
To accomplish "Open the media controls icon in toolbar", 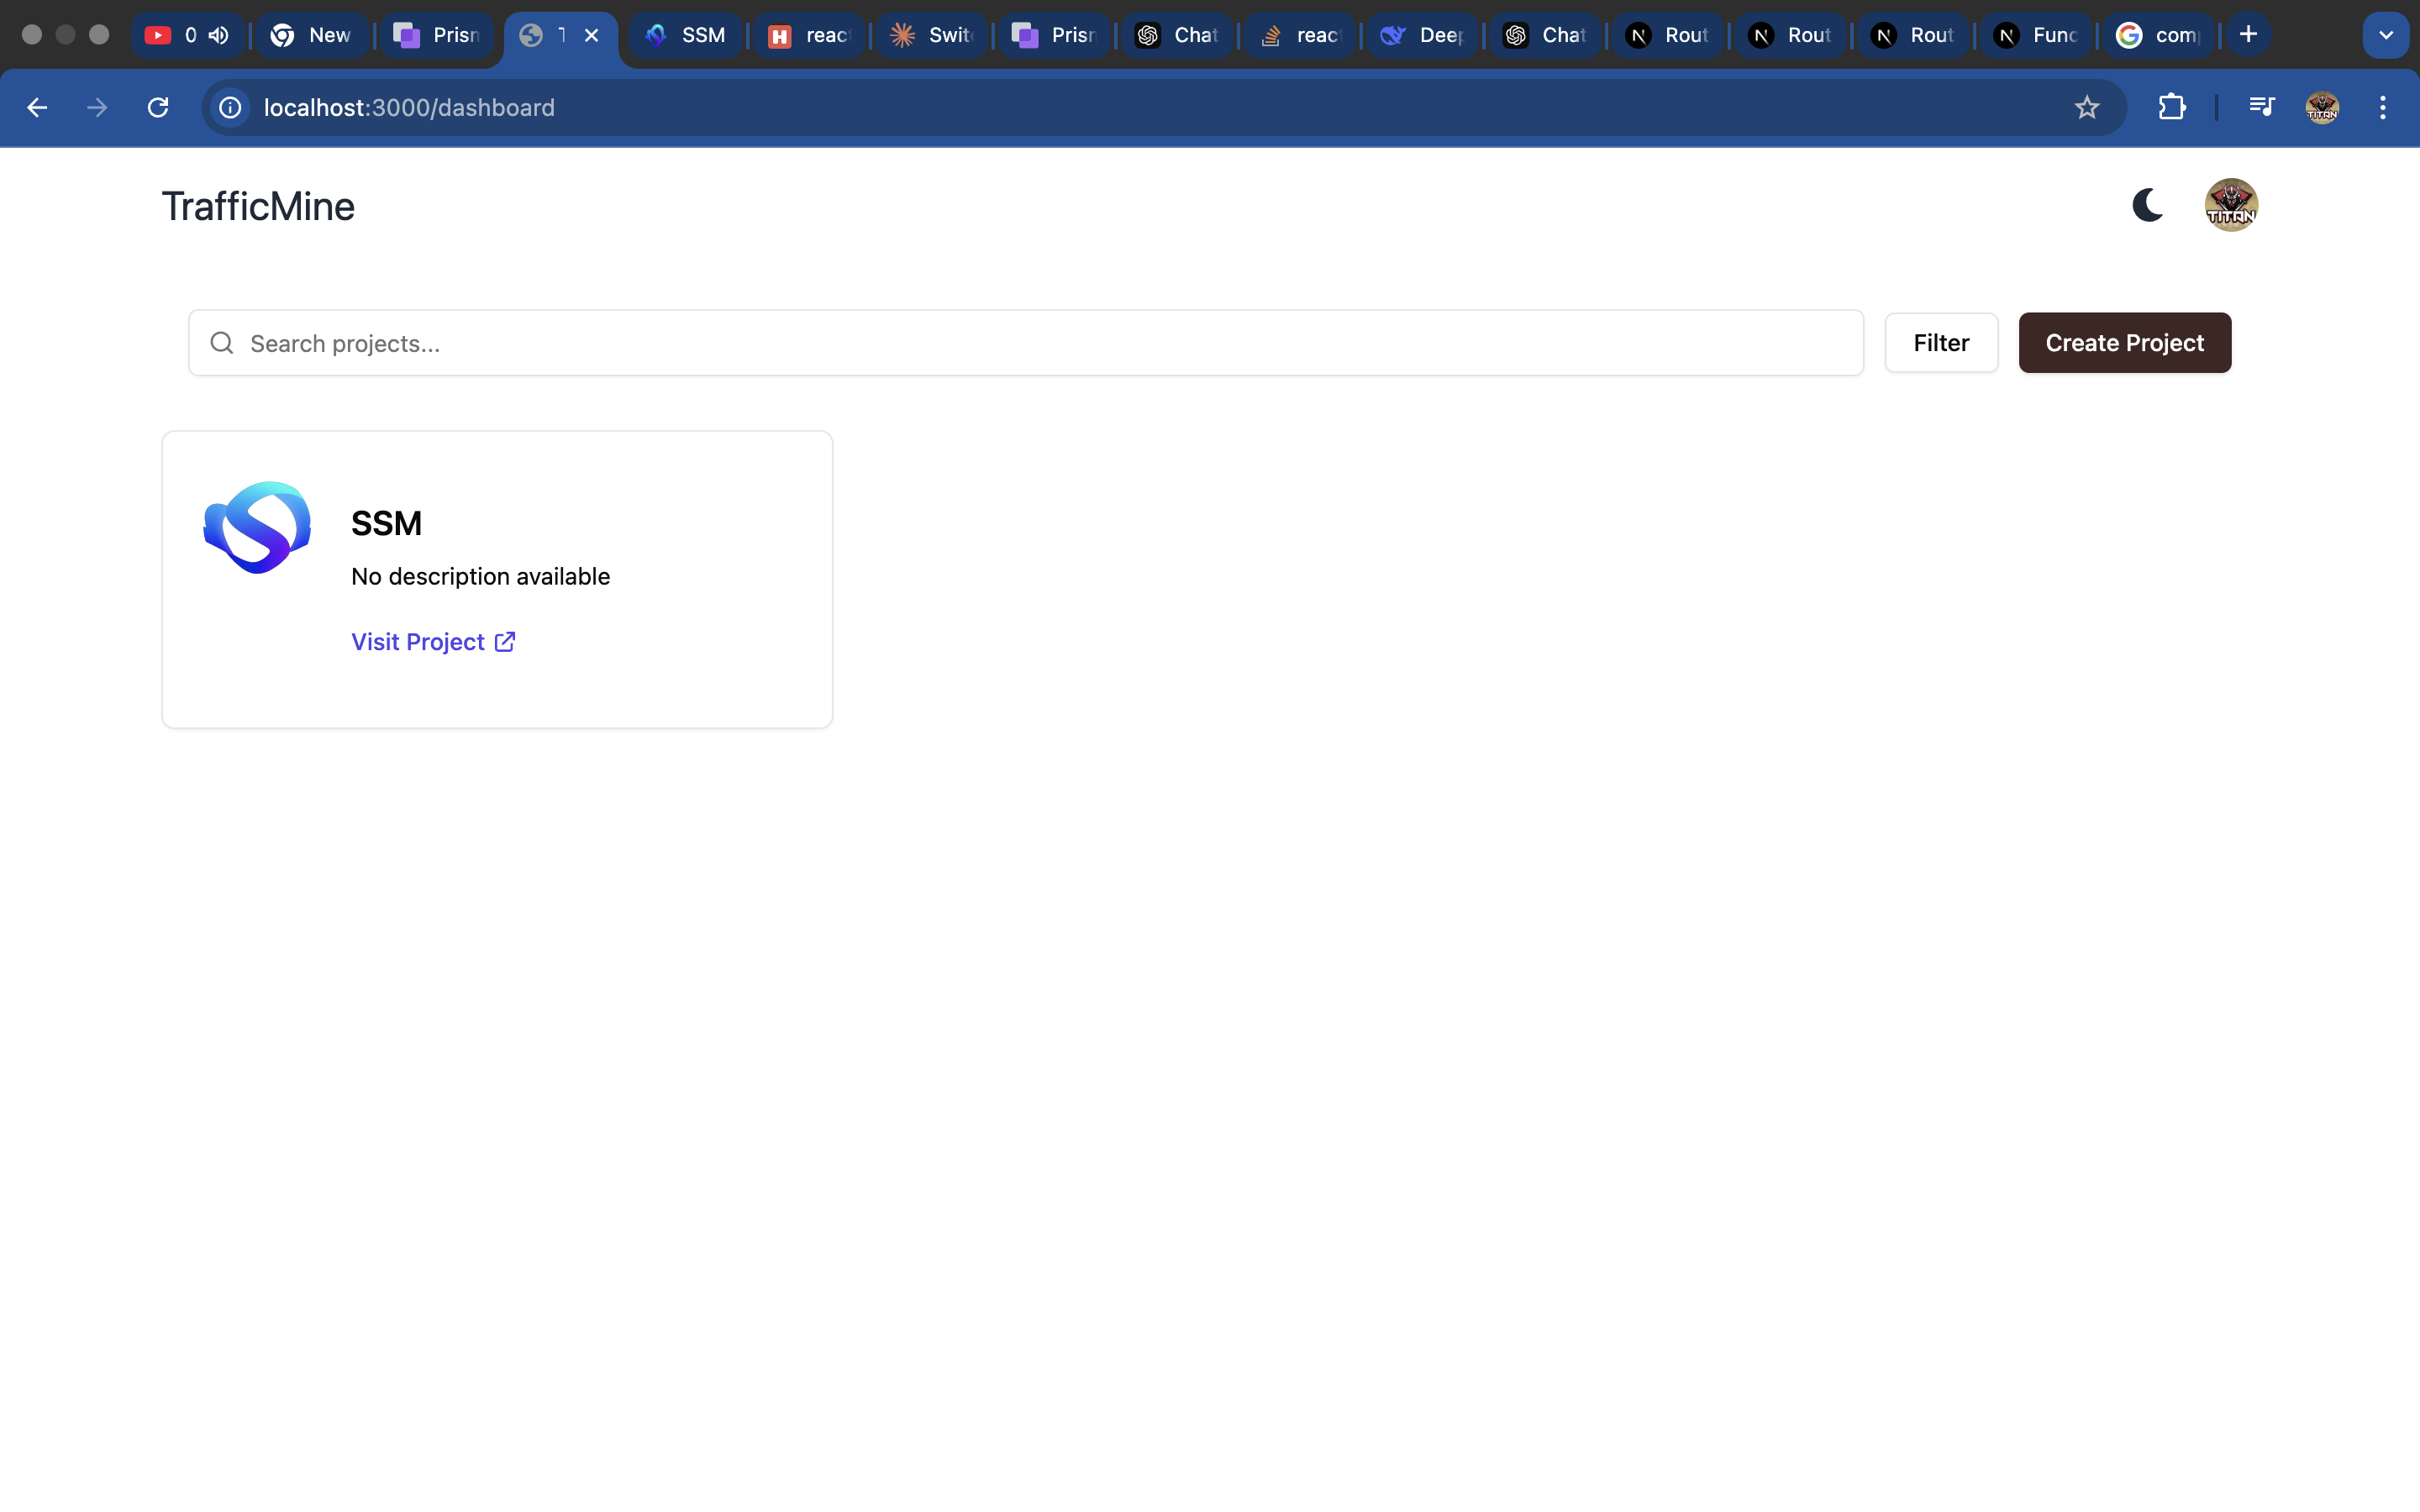I will [2261, 108].
